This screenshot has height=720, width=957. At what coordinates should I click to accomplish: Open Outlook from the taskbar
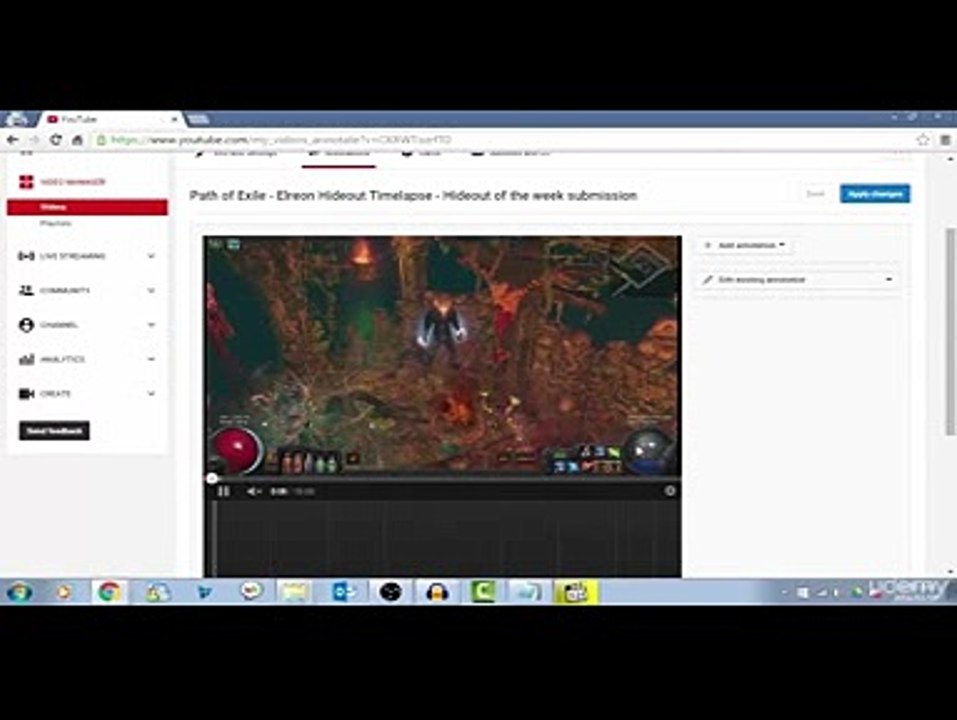(343, 592)
